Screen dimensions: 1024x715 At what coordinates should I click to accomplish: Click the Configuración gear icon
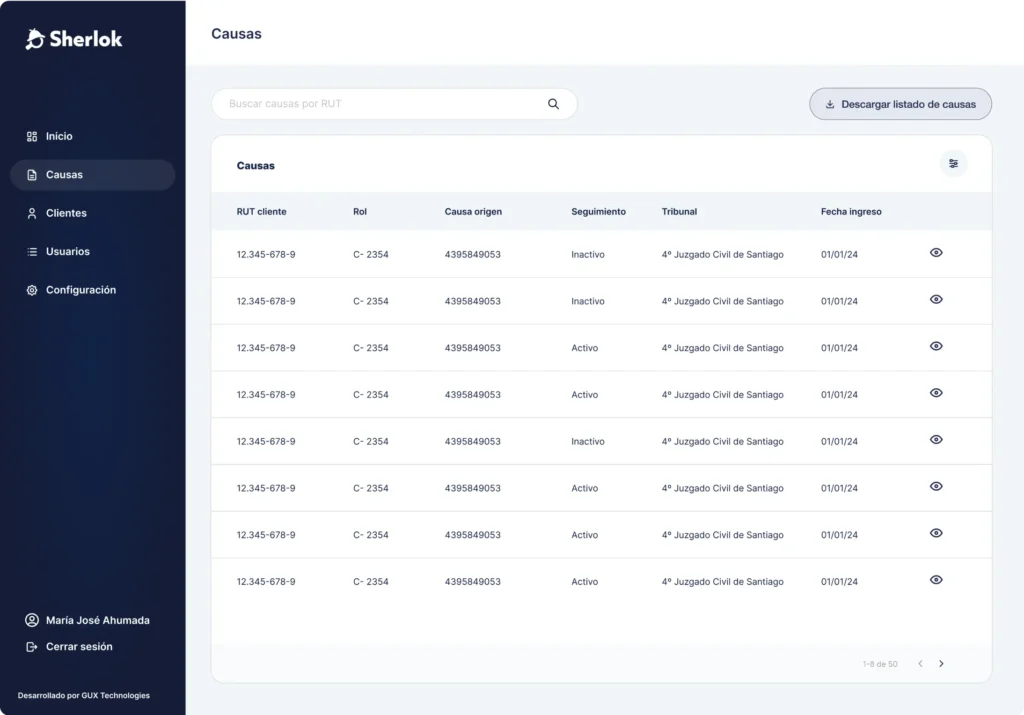[32, 290]
